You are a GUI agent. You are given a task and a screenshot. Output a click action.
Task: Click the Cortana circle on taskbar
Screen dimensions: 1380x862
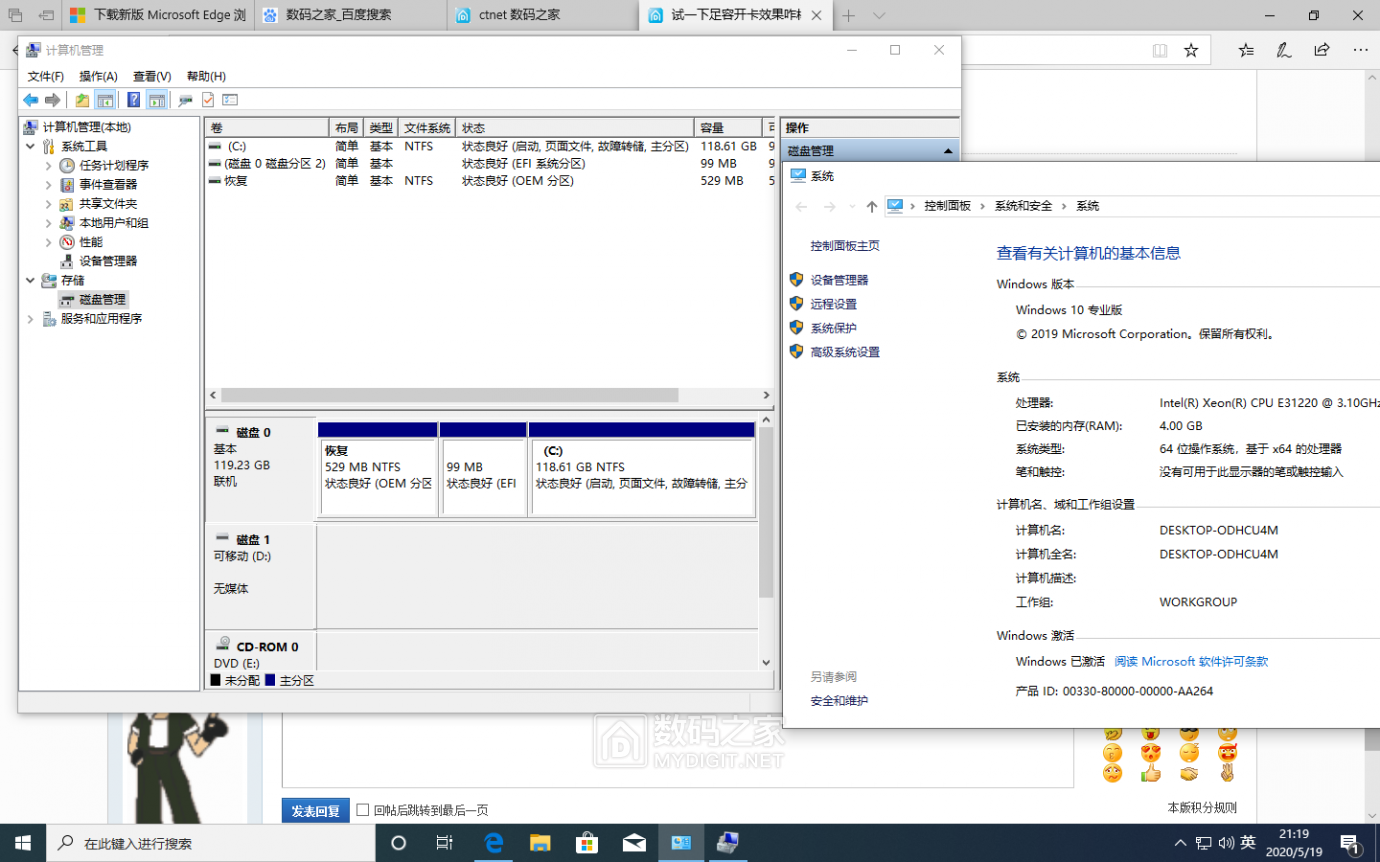(x=398, y=843)
